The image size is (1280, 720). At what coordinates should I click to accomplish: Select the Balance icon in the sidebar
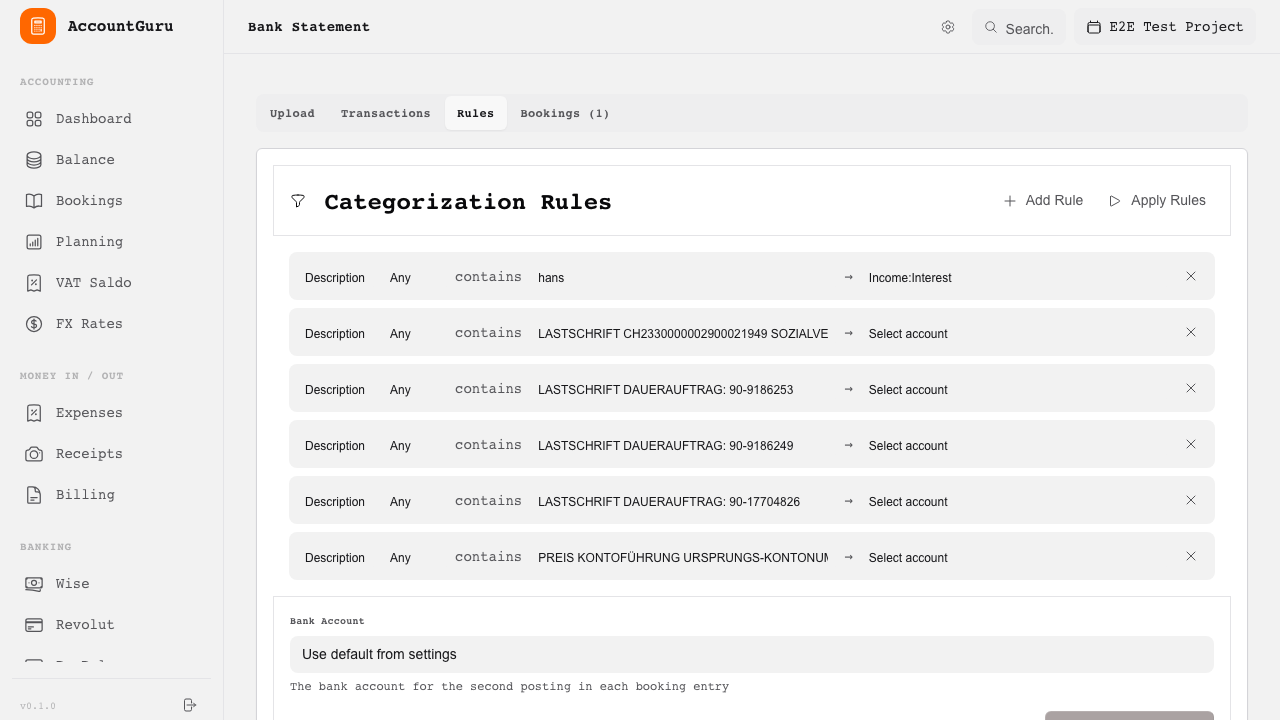point(33,159)
